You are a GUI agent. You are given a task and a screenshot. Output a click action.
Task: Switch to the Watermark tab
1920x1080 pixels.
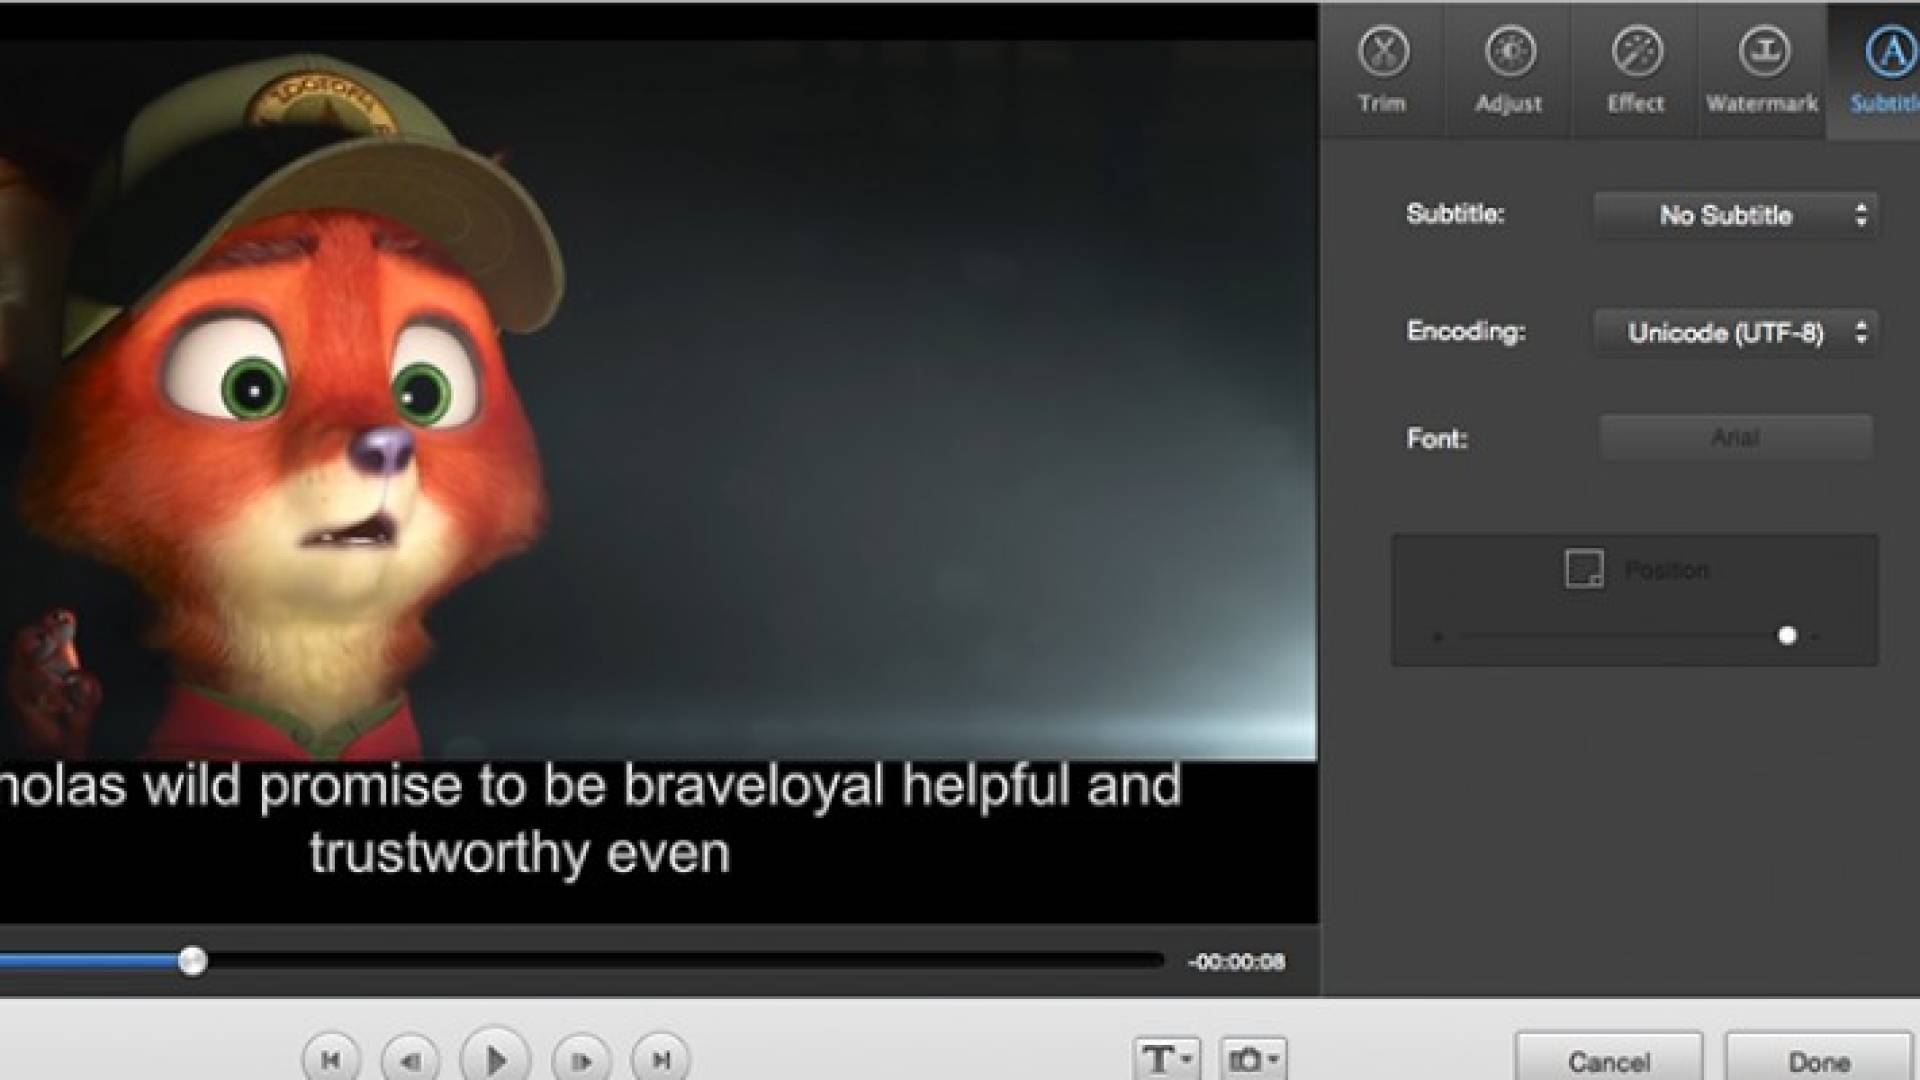1762,70
